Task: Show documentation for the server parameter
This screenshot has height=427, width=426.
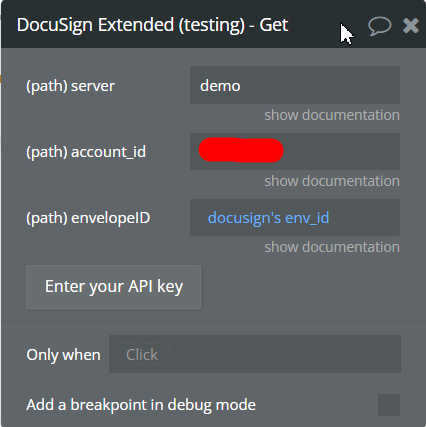Action: [x=332, y=115]
